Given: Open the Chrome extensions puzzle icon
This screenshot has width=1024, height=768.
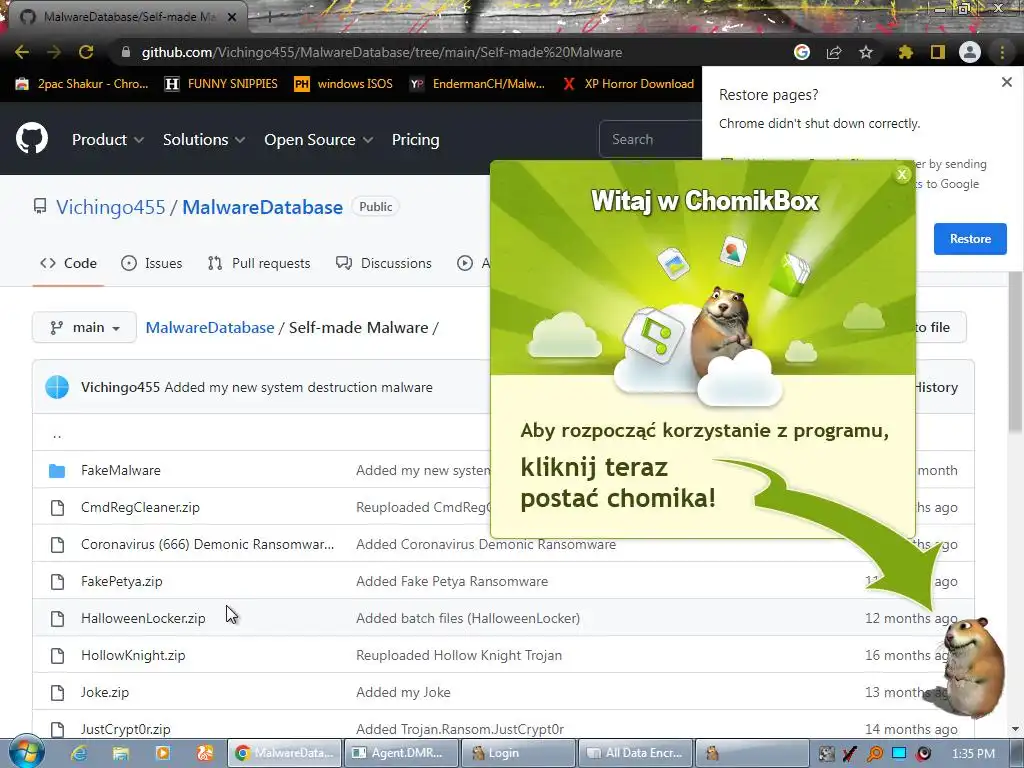Looking at the screenshot, I should [x=905, y=52].
